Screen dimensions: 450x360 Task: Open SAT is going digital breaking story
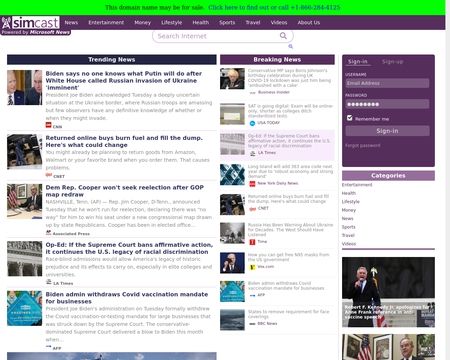point(290,111)
